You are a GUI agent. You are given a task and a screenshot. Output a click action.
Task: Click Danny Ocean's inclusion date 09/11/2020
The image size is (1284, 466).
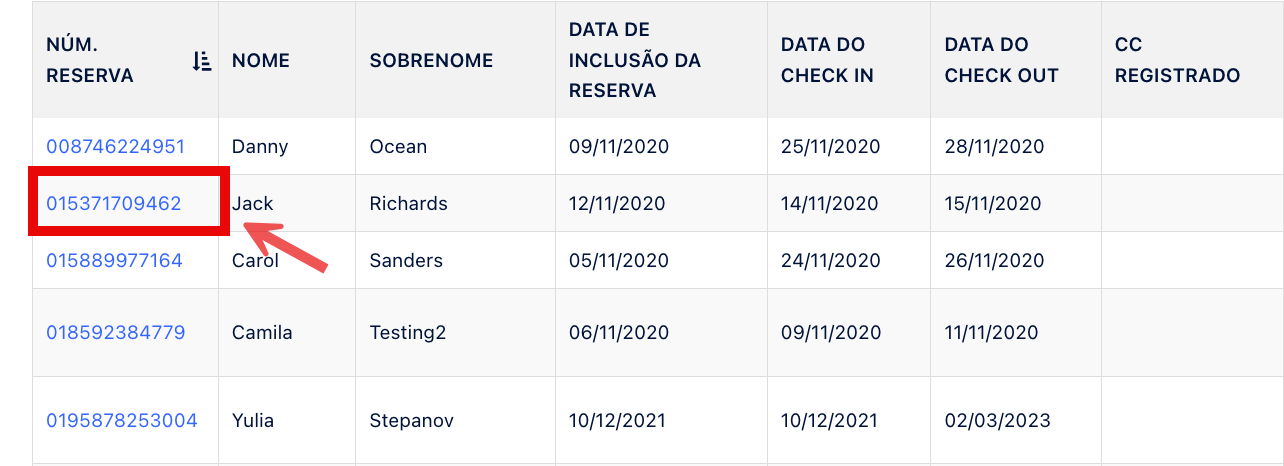pyautogui.click(x=618, y=147)
